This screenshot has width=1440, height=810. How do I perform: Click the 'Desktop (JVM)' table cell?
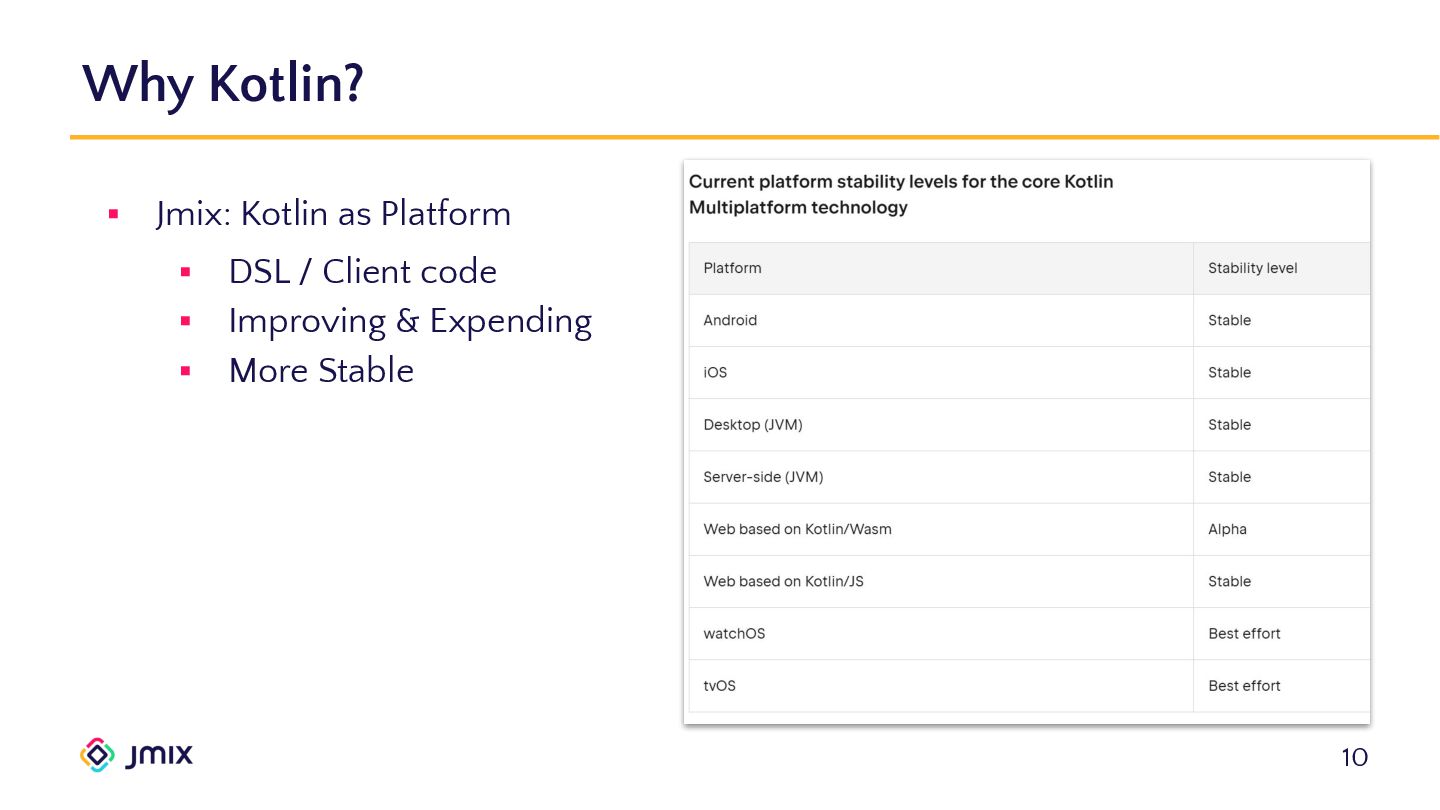click(752, 425)
